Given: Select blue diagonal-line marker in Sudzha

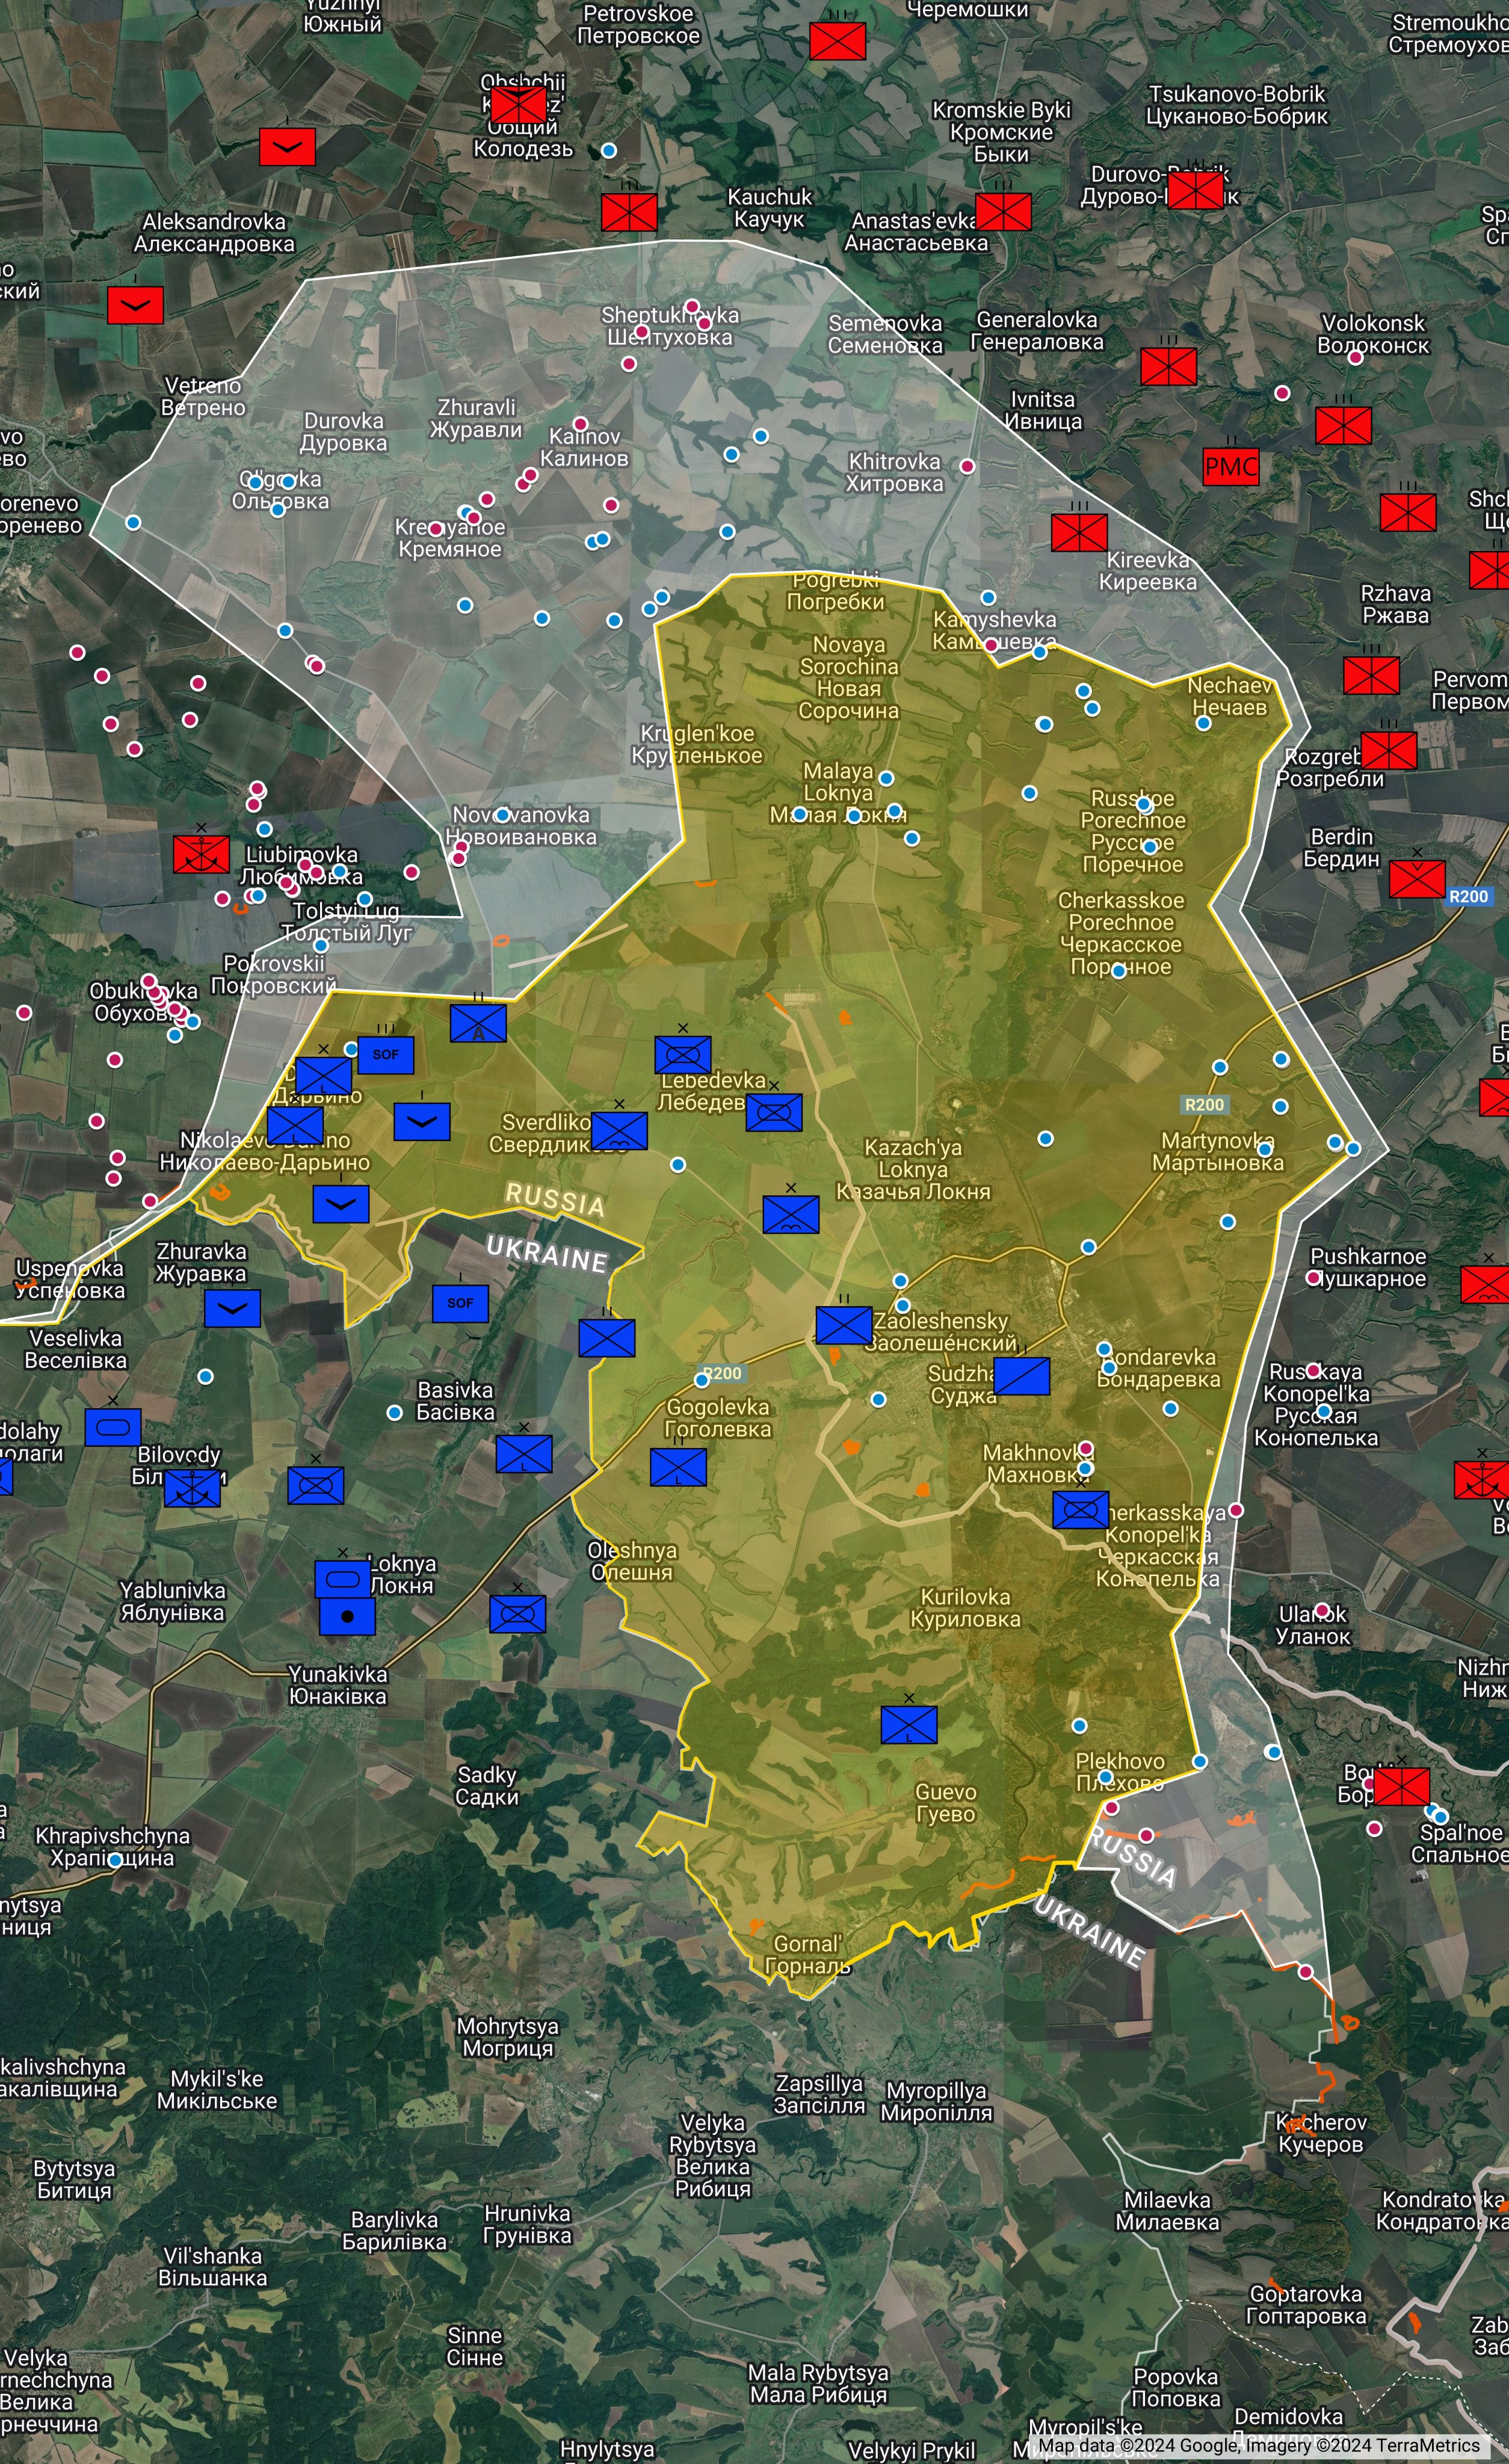Looking at the screenshot, I should [1021, 1376].
